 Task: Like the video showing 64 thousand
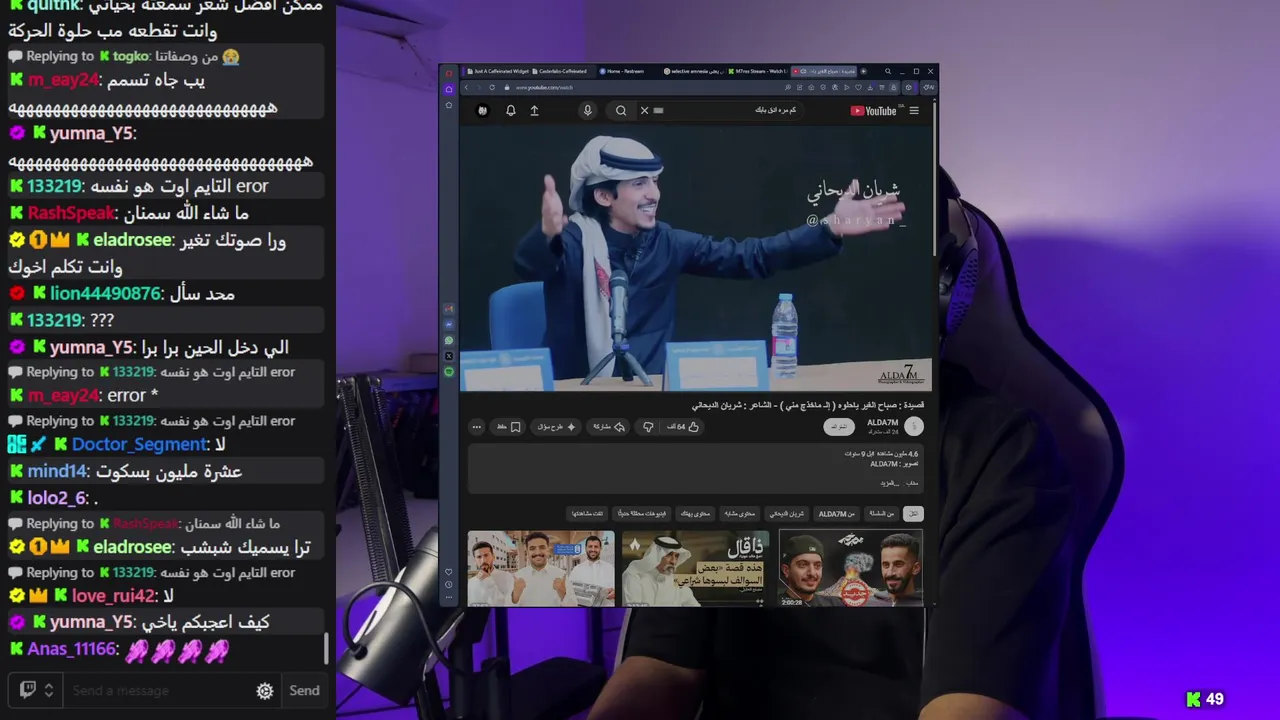click(683, 427)
